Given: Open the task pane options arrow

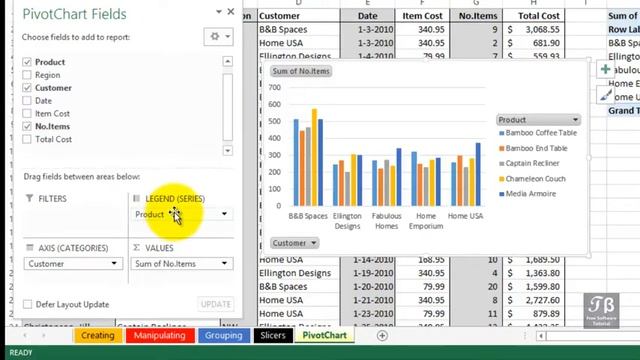Looking at the screenshot, I should 219,12.
